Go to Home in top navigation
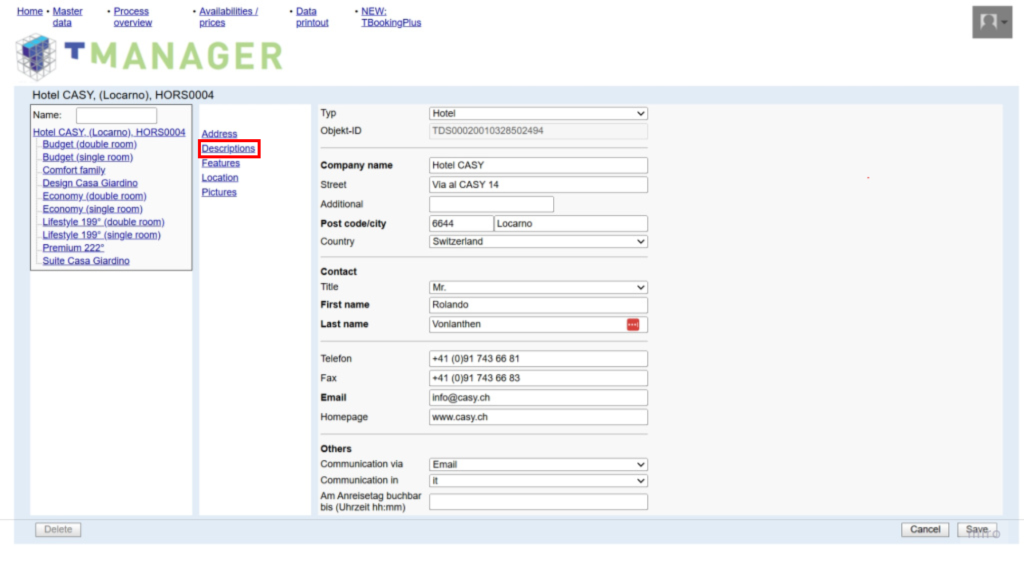1024x562 pixels. (29, 11)
